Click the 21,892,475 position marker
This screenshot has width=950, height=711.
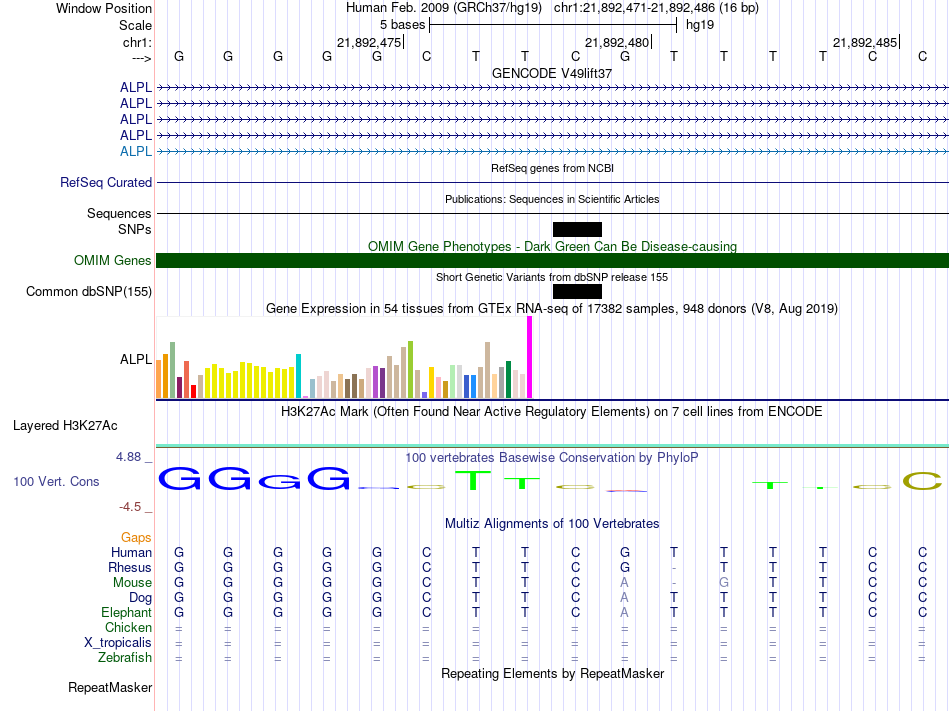point(369,42)
